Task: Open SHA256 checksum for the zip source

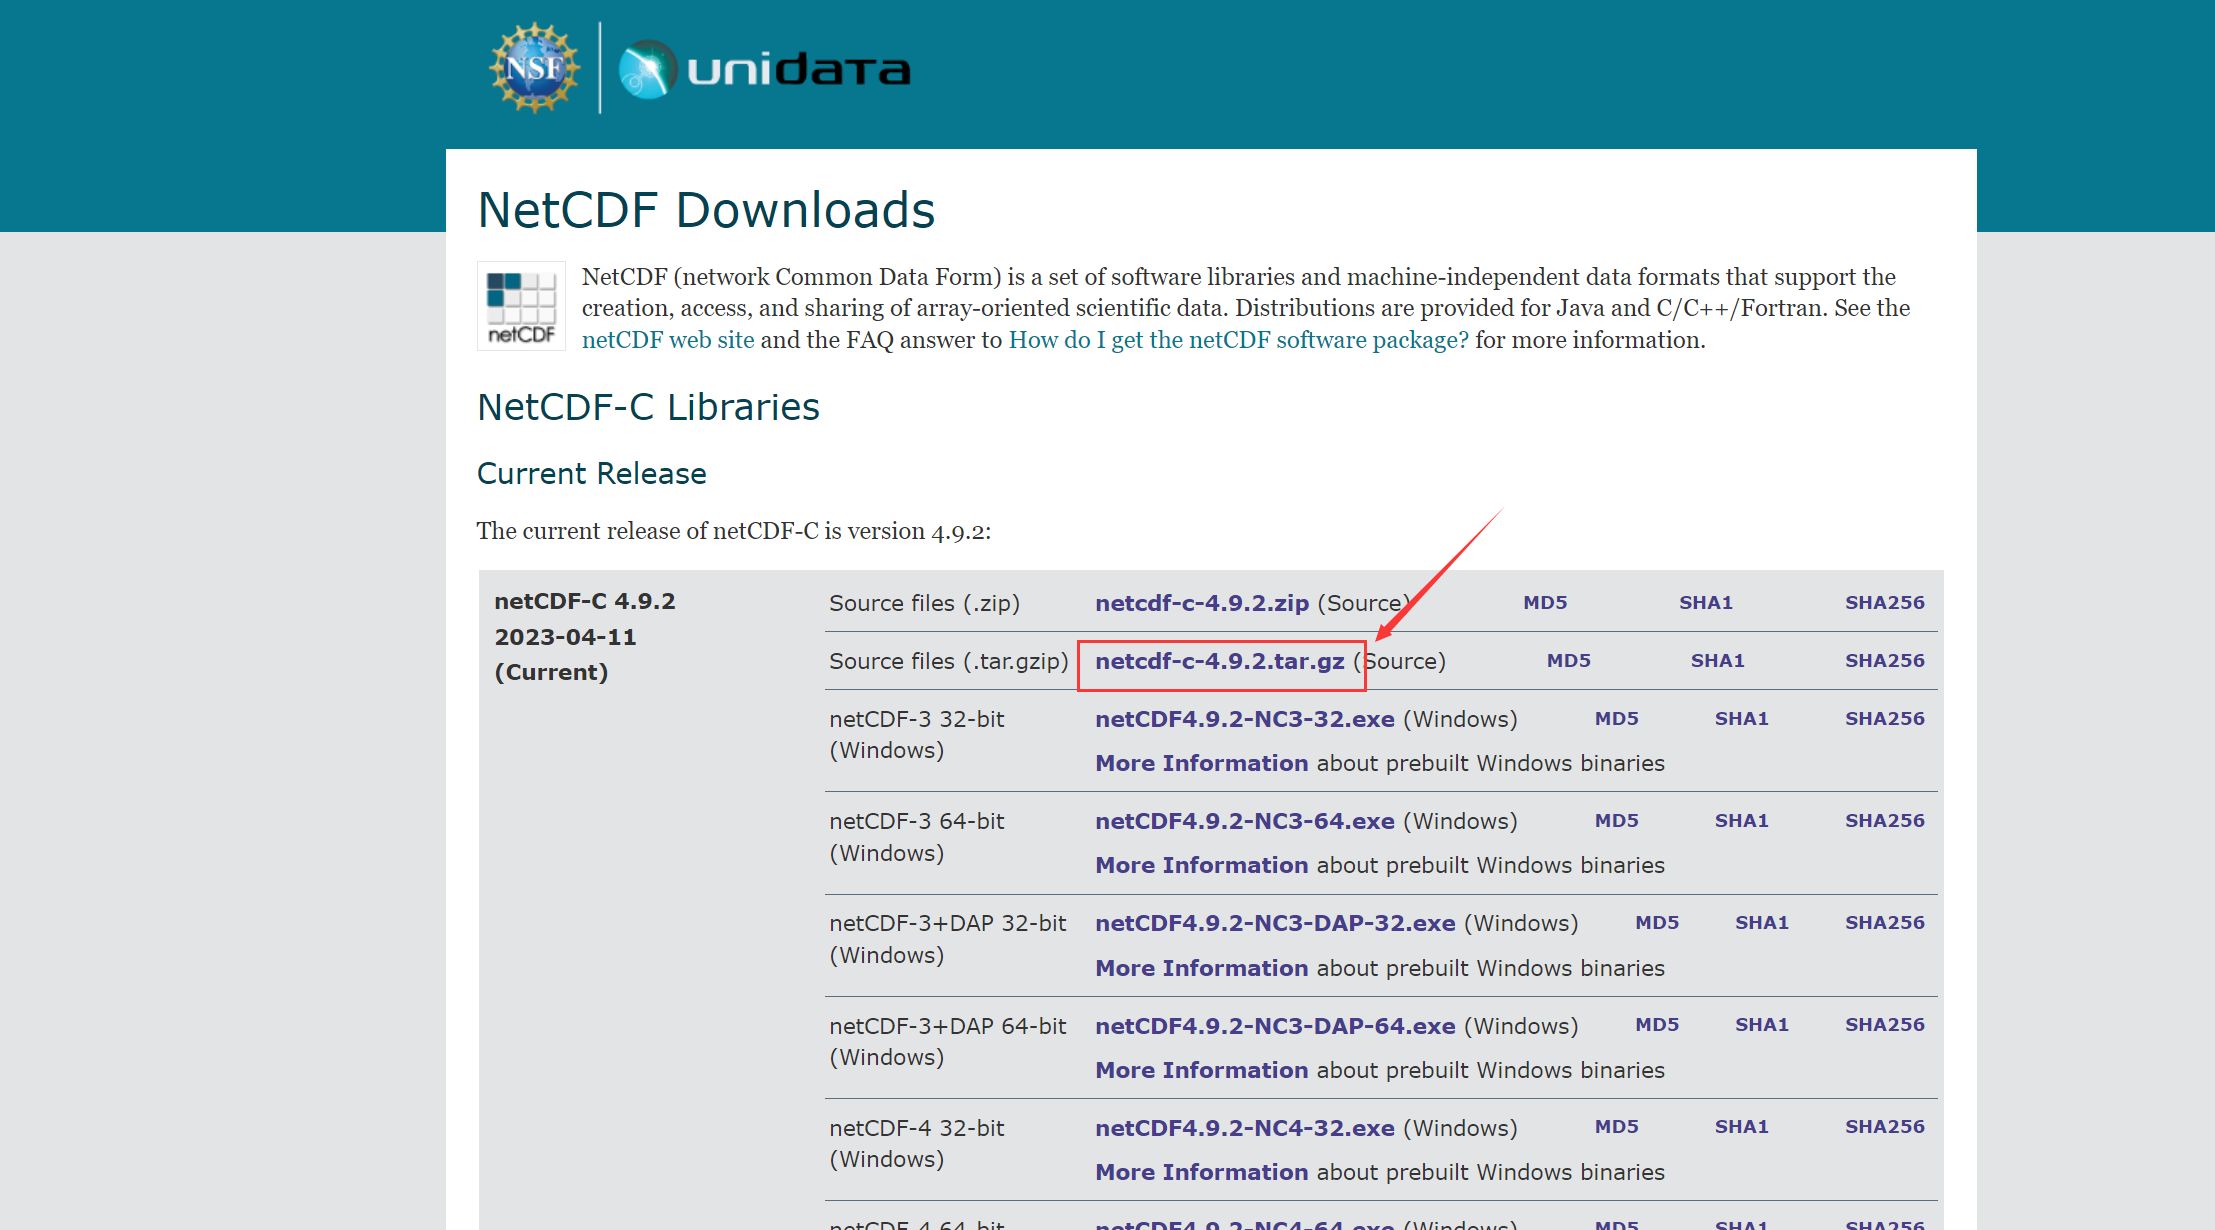Action: pos(1884,603)
